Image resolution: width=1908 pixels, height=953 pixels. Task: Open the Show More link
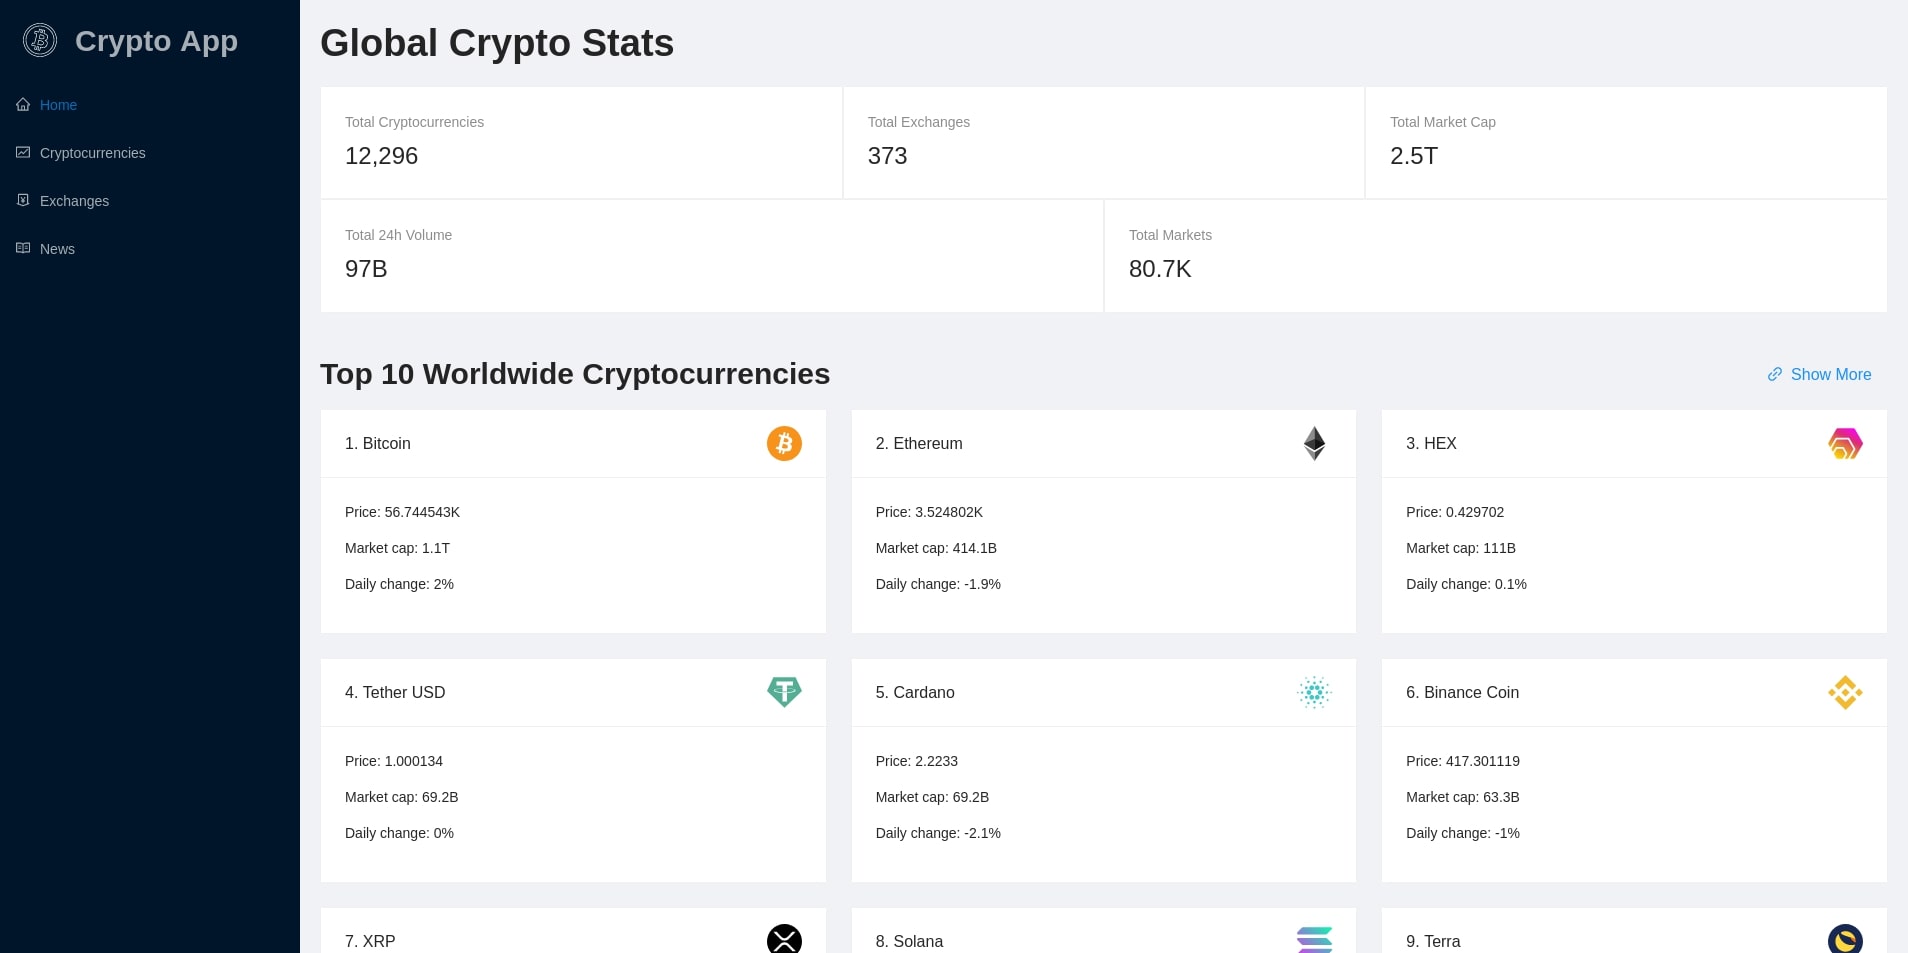coord(1832,374)
